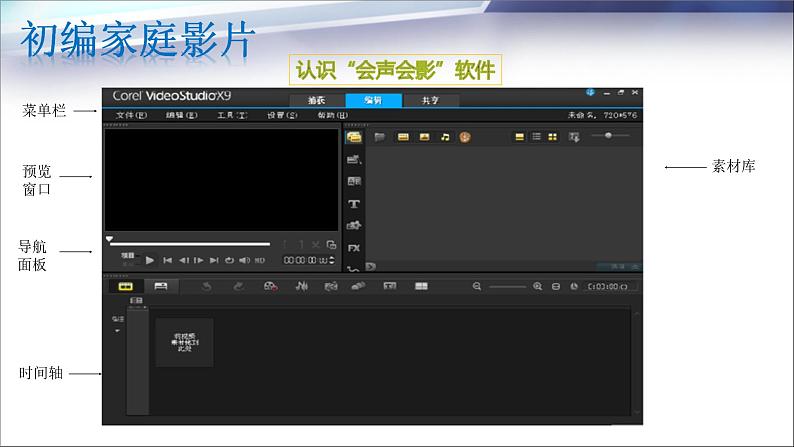Click the import media folder icon
This screenshot has width=794, height=447.
pos(380,137)
